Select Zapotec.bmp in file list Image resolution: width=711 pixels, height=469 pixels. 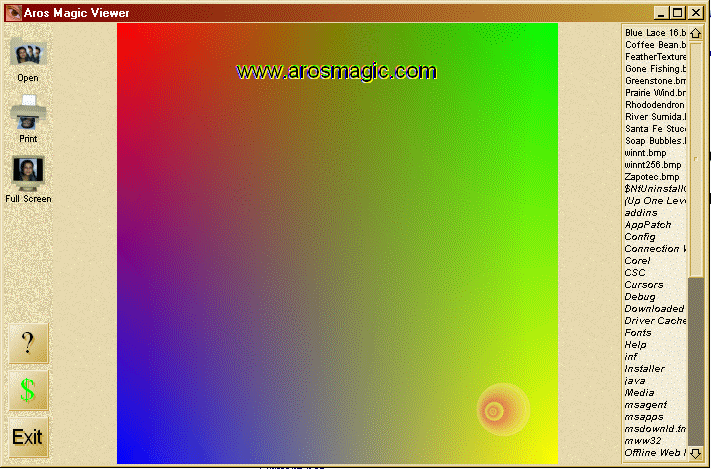point(652,177)
